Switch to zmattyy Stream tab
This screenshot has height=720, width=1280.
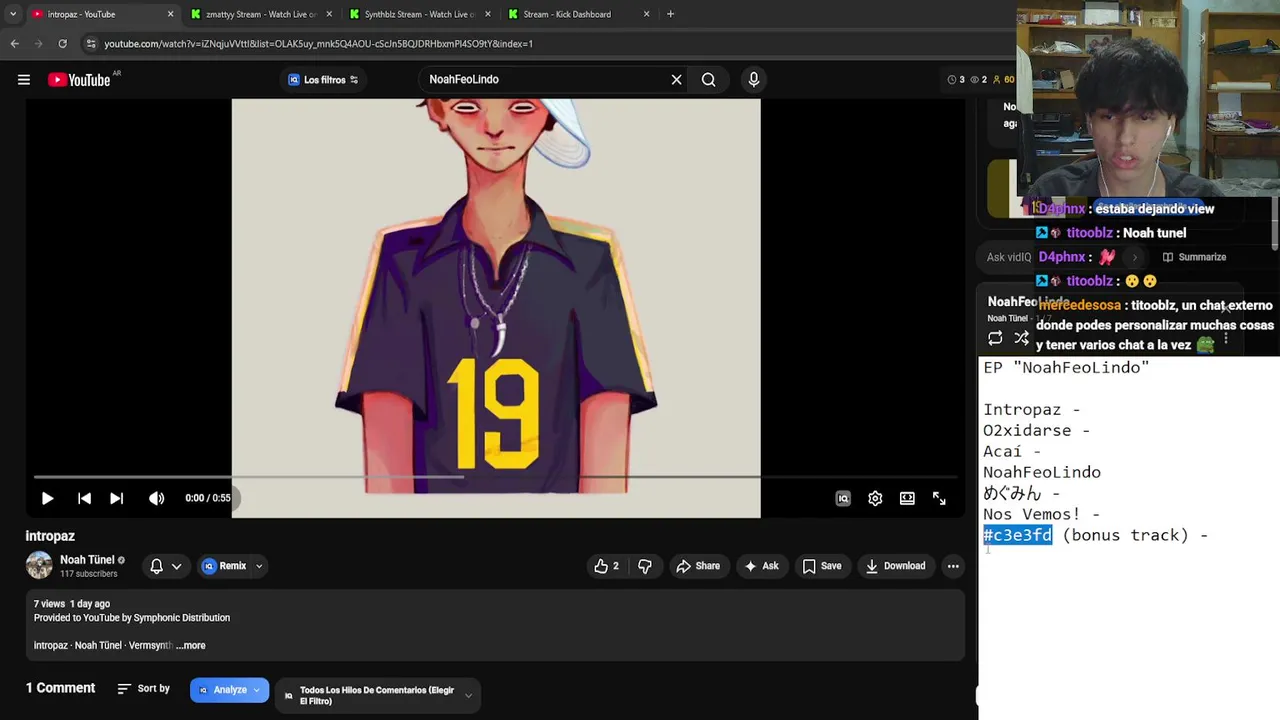(x=258, y=14)
